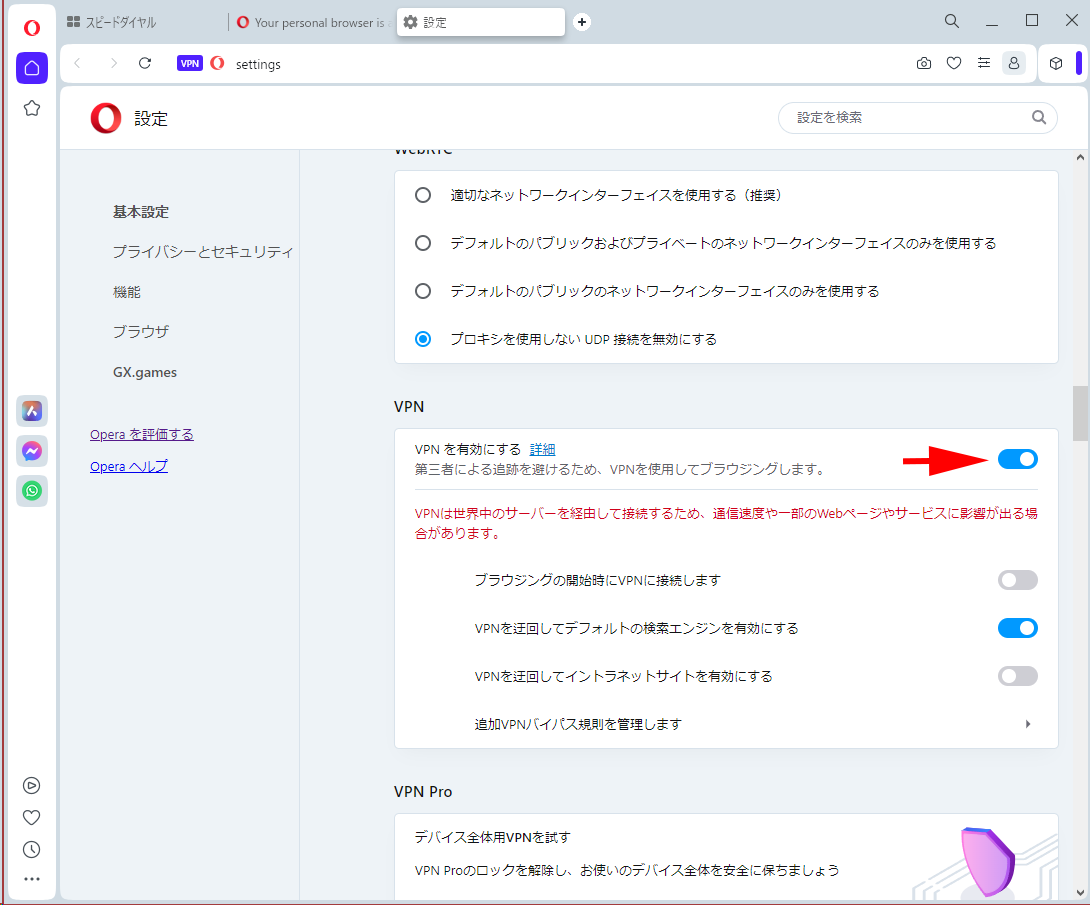The width and height of the screenshot is (1090, 905).
Task: Open the Easy Setup sliders icon
Action: pos(984,63)
